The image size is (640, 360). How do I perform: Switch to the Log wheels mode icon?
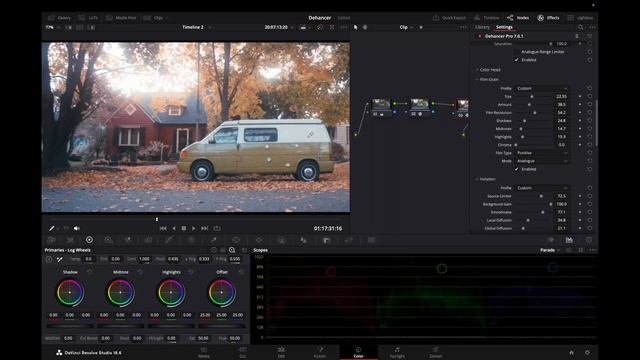click(232, 250)
